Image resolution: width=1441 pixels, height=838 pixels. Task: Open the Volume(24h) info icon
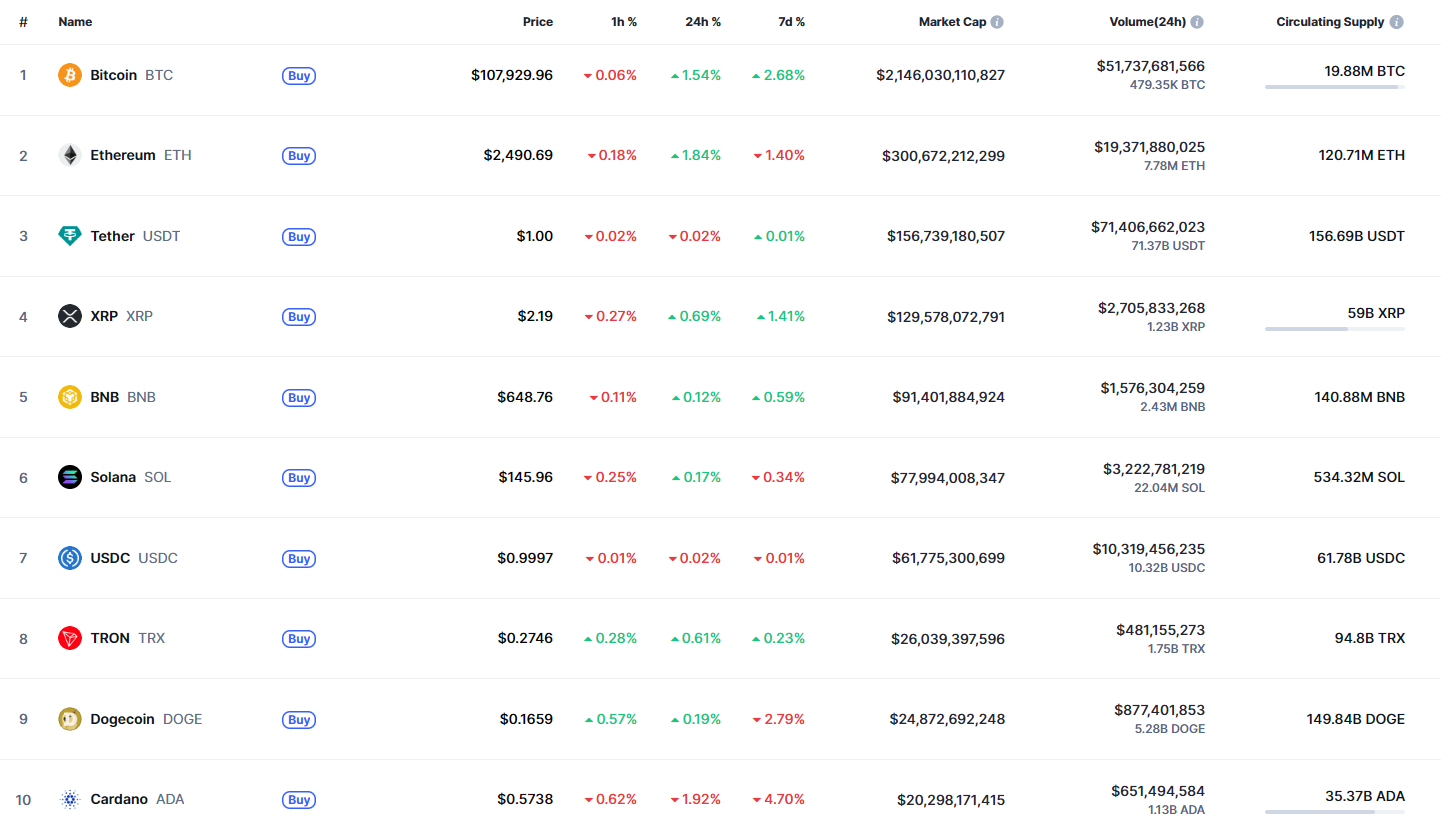click(1197, 22)
